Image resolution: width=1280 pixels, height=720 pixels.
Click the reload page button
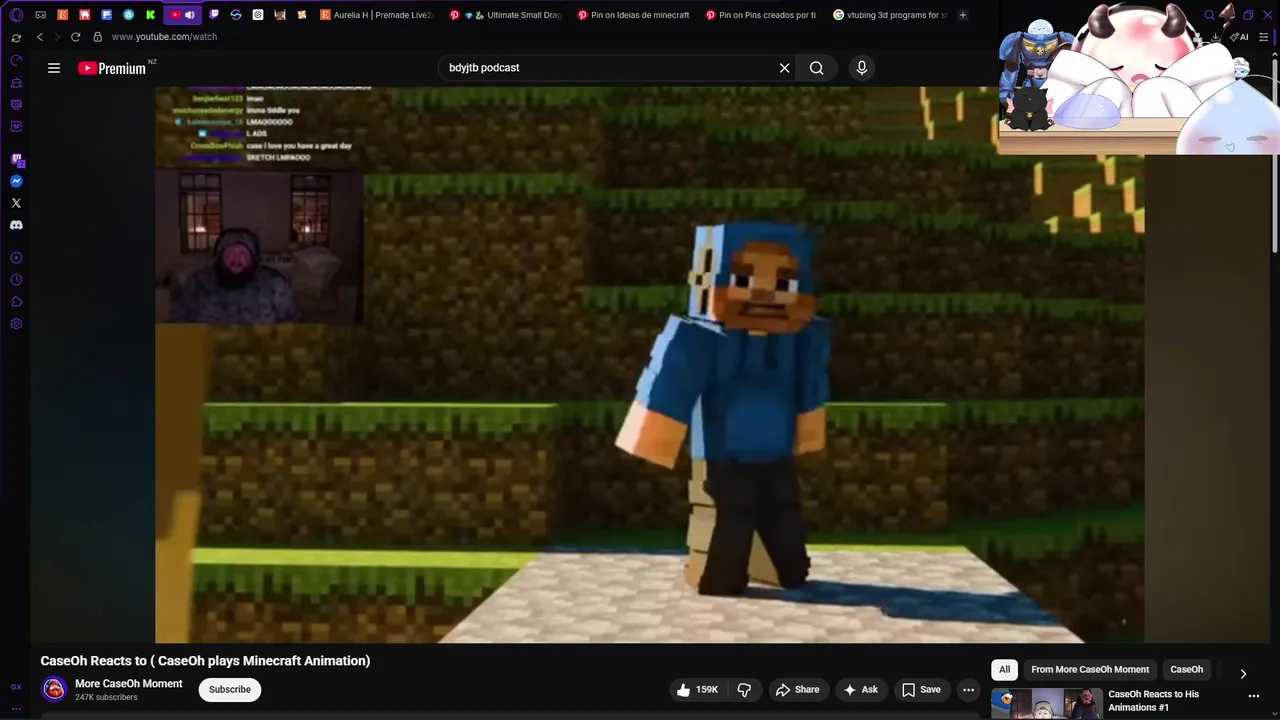(75, 37)
